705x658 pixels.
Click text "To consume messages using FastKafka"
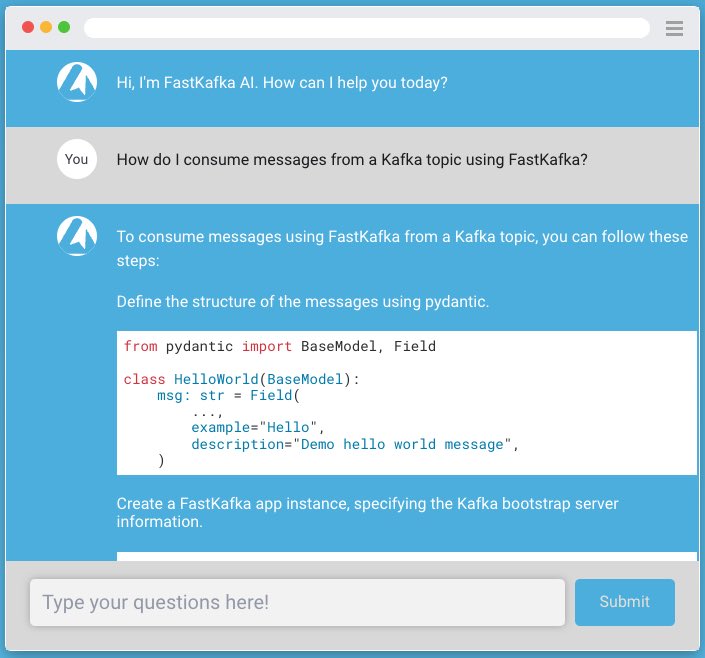click(258, 237)
